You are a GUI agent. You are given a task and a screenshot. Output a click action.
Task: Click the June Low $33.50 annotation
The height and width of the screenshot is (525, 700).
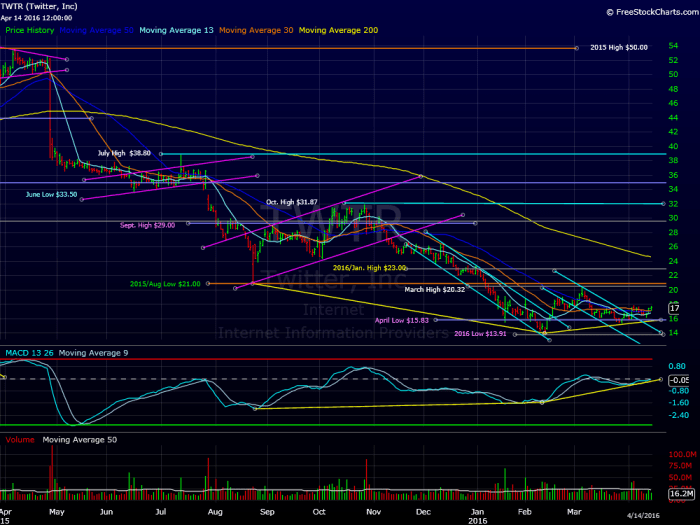[x=51, y=195]
